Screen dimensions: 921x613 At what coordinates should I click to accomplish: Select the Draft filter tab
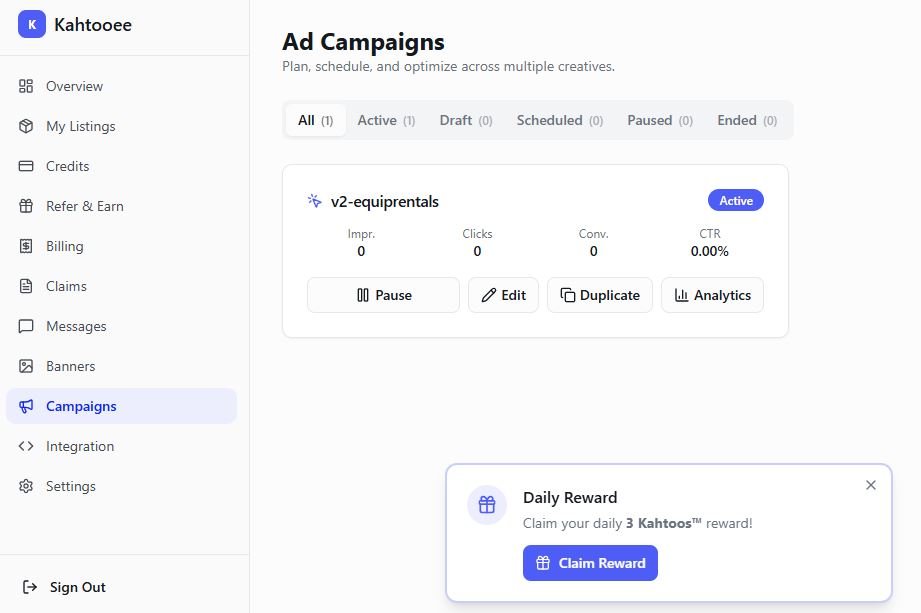tap(465, 120)
